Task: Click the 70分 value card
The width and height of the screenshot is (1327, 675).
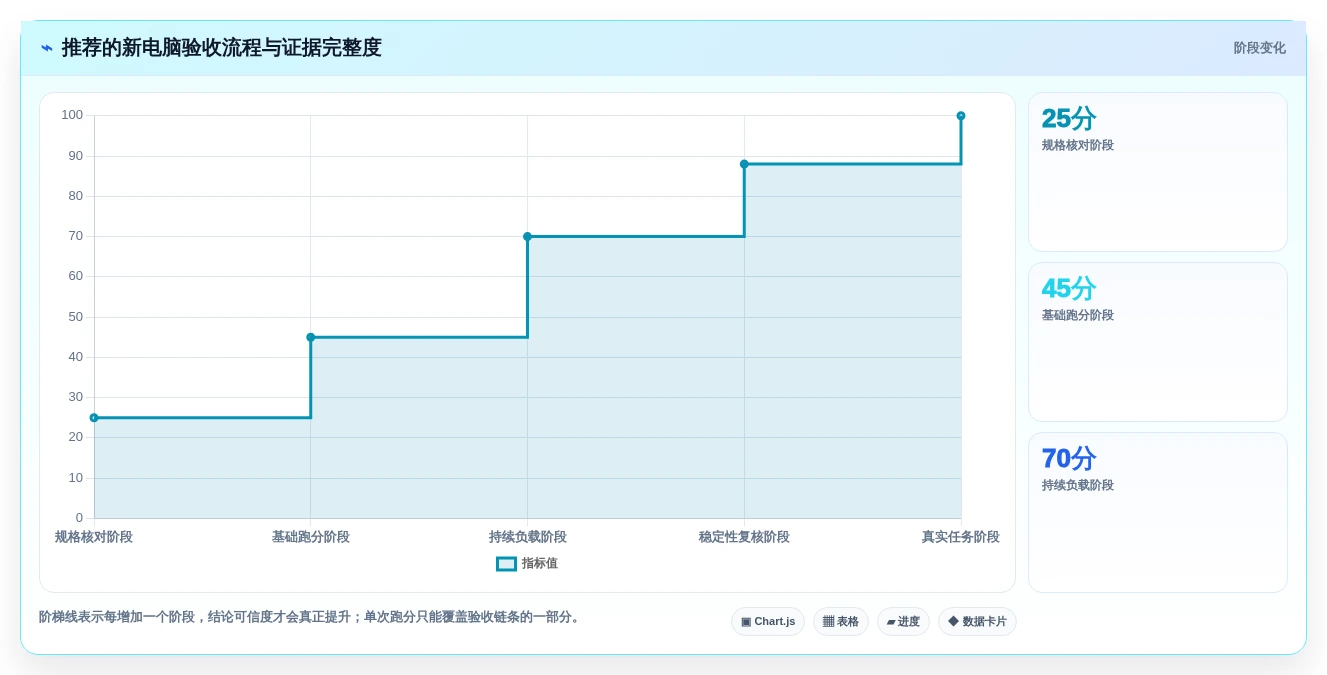Action: click(x=1158, y=512)
